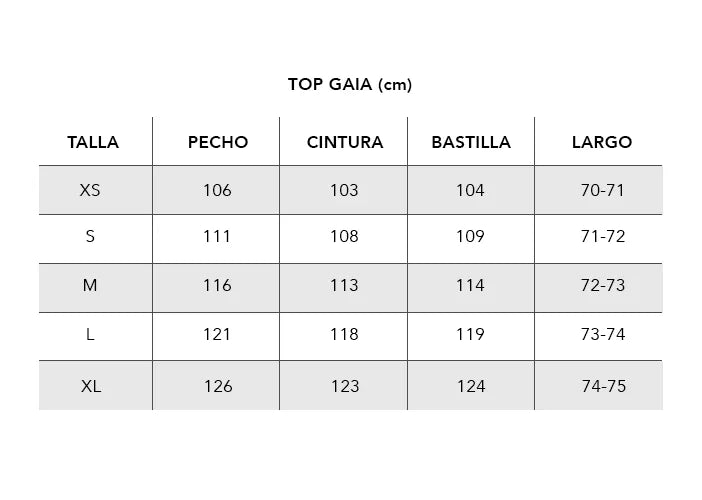Click the XS size row label
The width and height of the screenshot is (702, 500).
point(90,190)
